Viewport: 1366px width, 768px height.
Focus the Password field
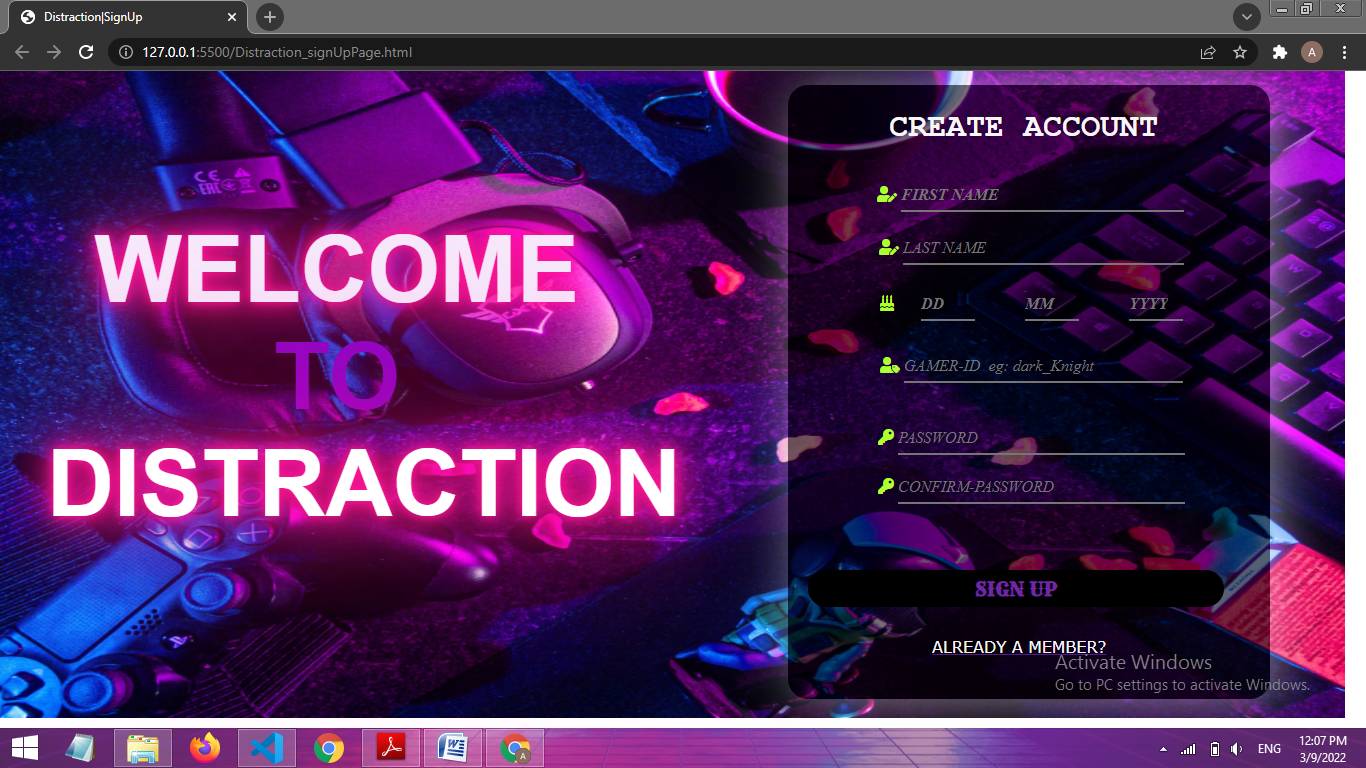[1041, 438]
